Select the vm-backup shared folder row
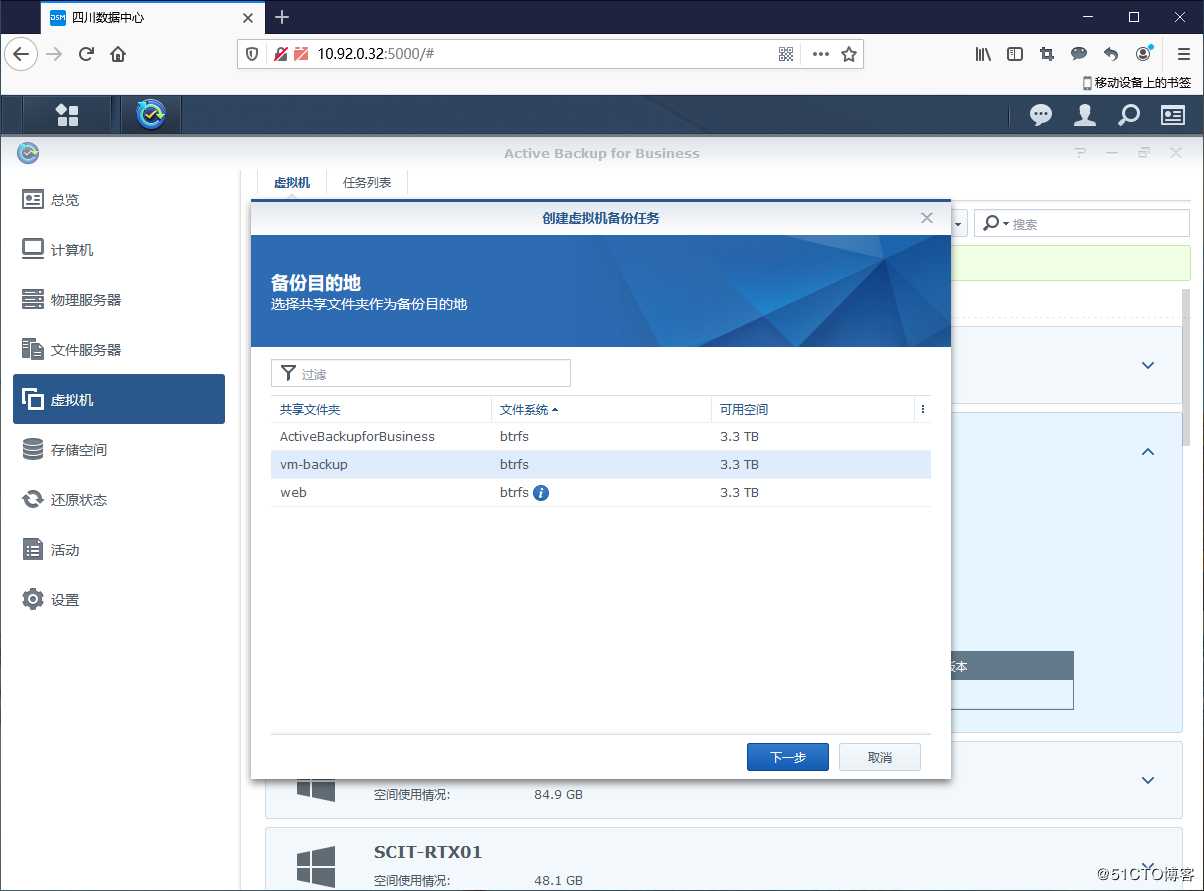The image size is (1204, 891). click(601, 464)
